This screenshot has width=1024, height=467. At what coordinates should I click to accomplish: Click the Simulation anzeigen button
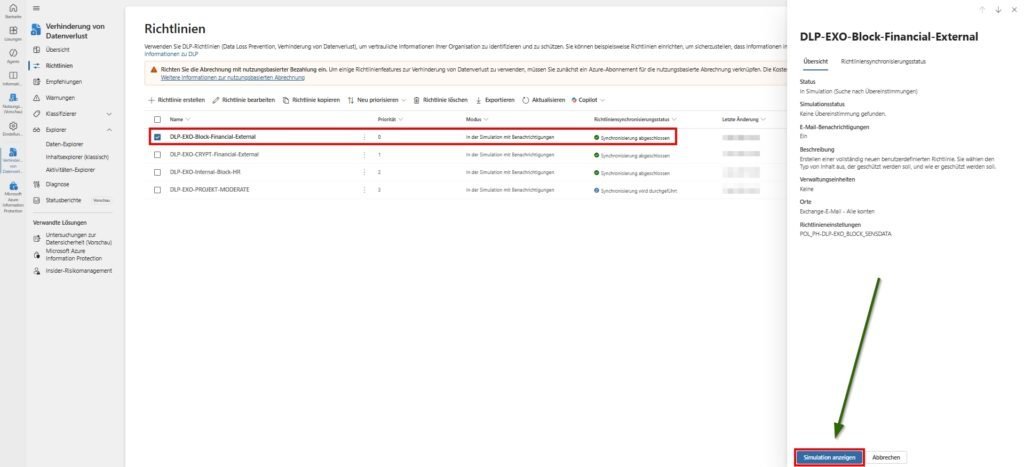point(828,457)
